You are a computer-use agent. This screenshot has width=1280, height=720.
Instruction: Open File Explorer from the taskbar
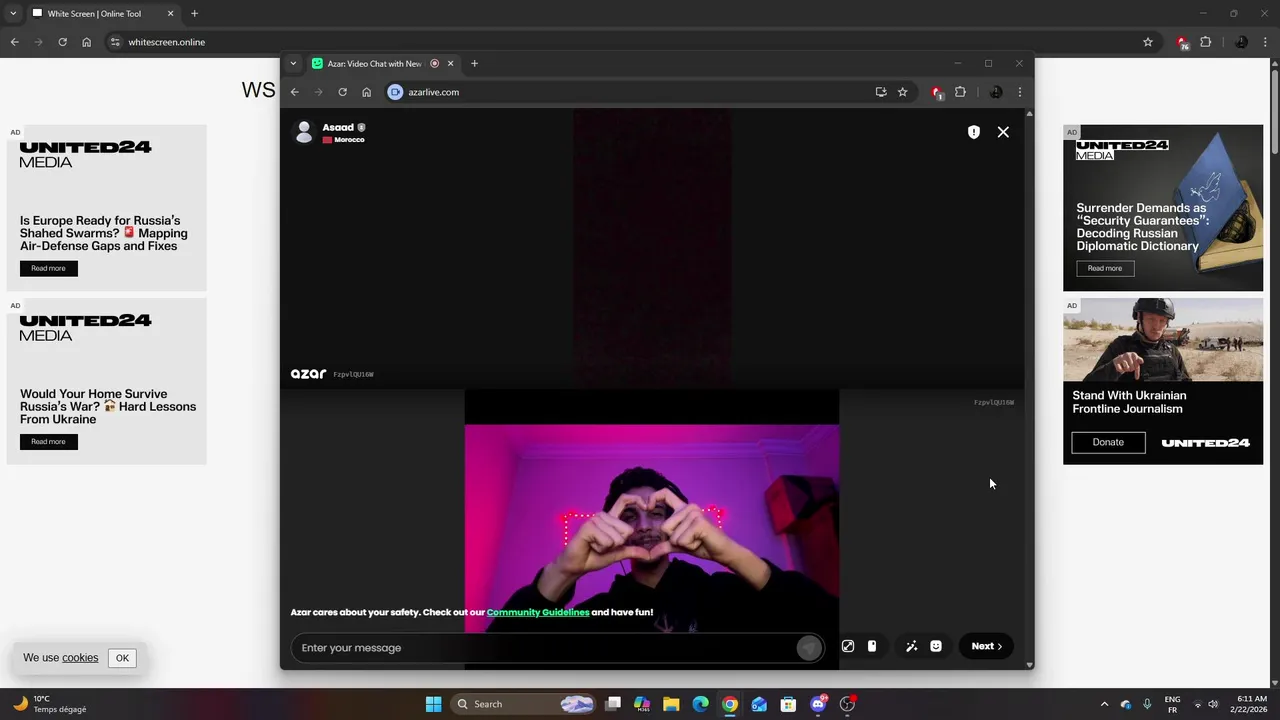[671, 704]
